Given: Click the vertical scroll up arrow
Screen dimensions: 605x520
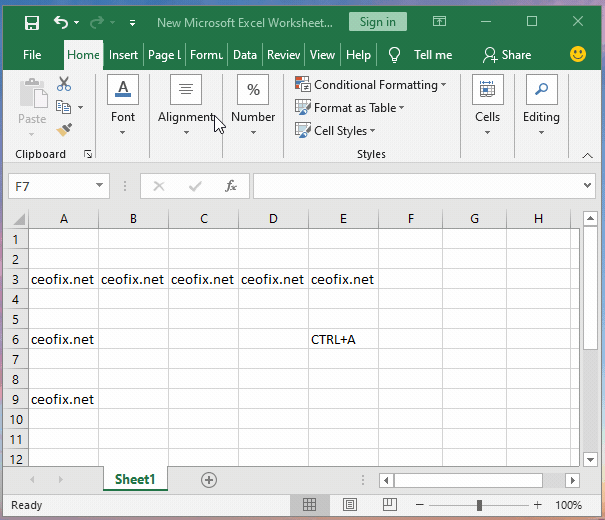Looking at the screenshot, I should pos(590,219).
